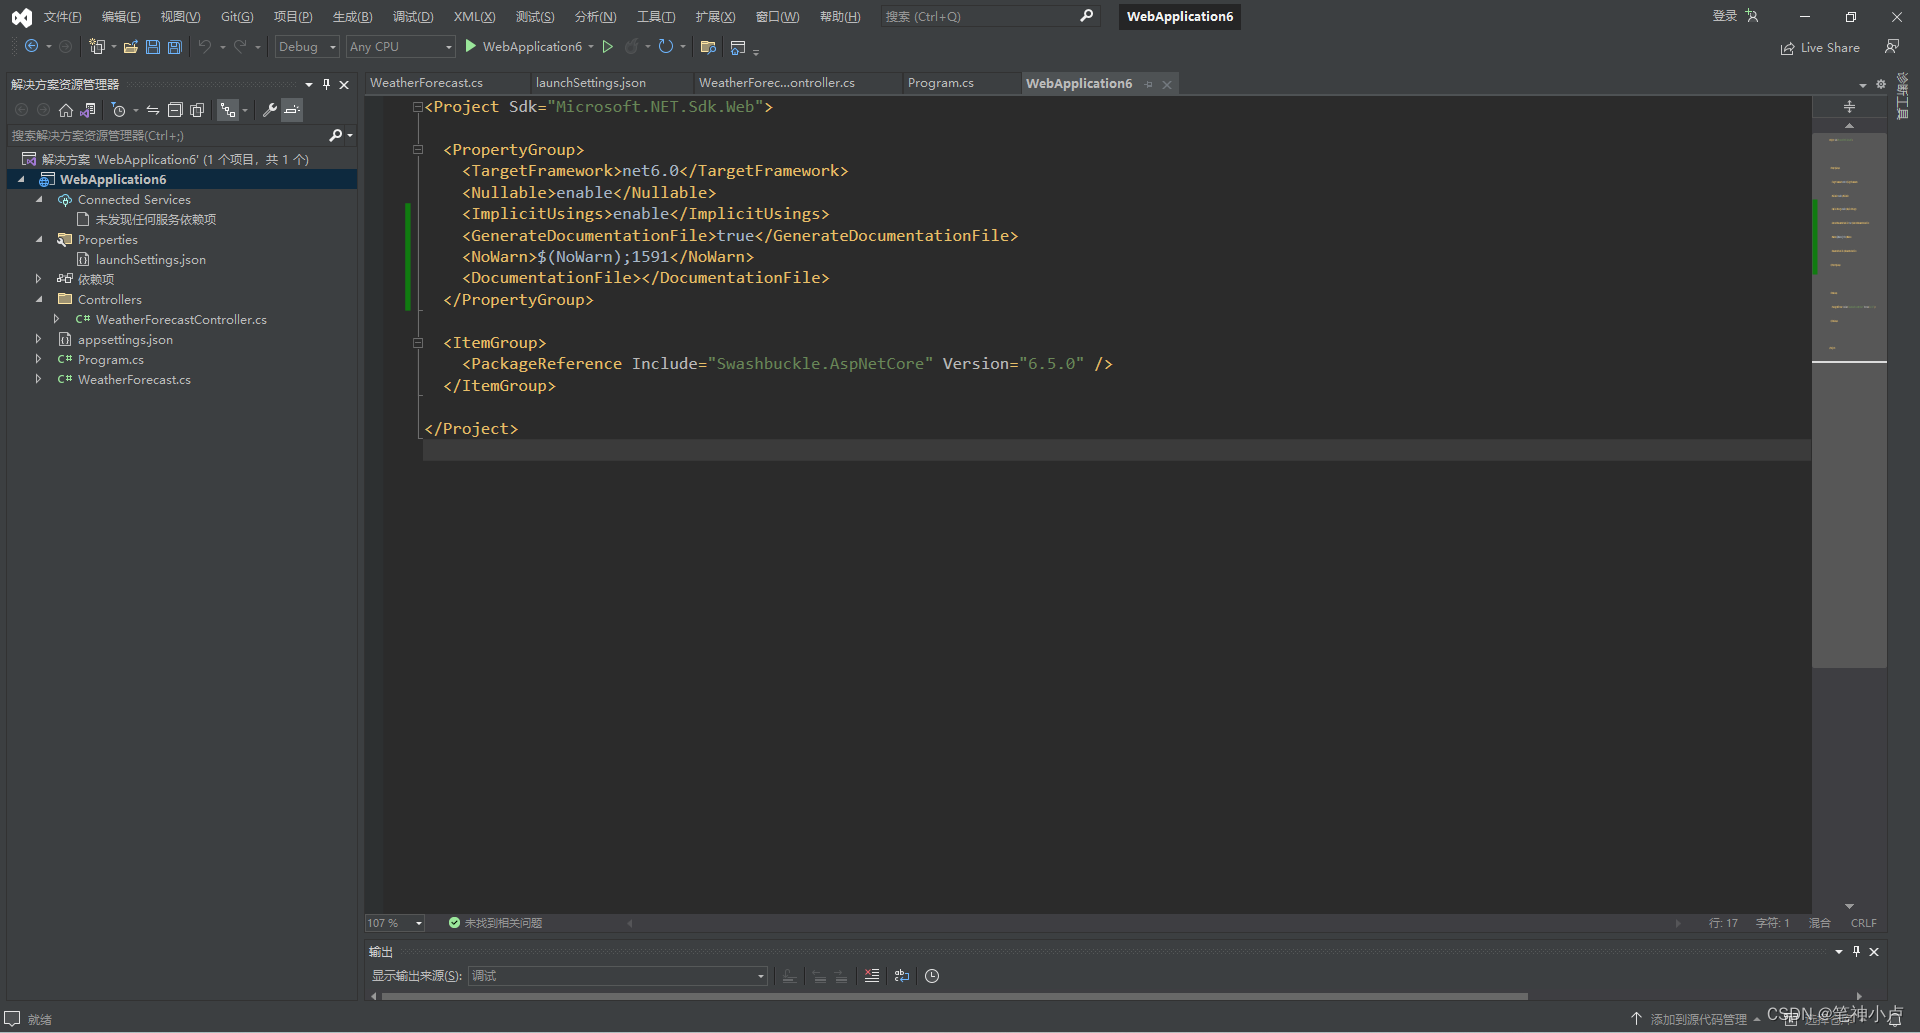Open Solution Explorer Properties wrench icon

point(269,110)
